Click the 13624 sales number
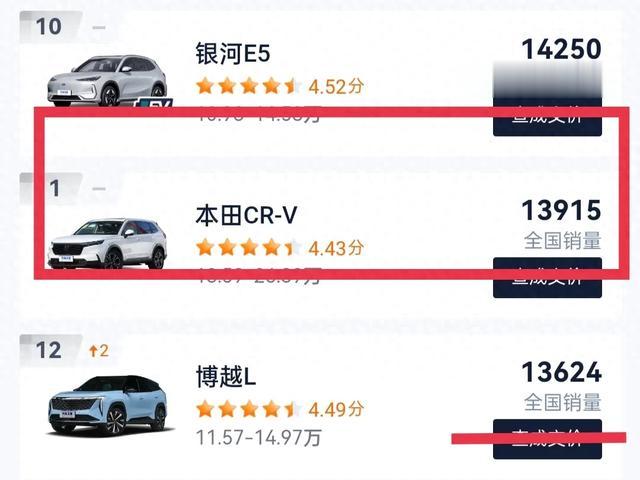The width and height of the screenshot is (640, 480). (561, 373)
